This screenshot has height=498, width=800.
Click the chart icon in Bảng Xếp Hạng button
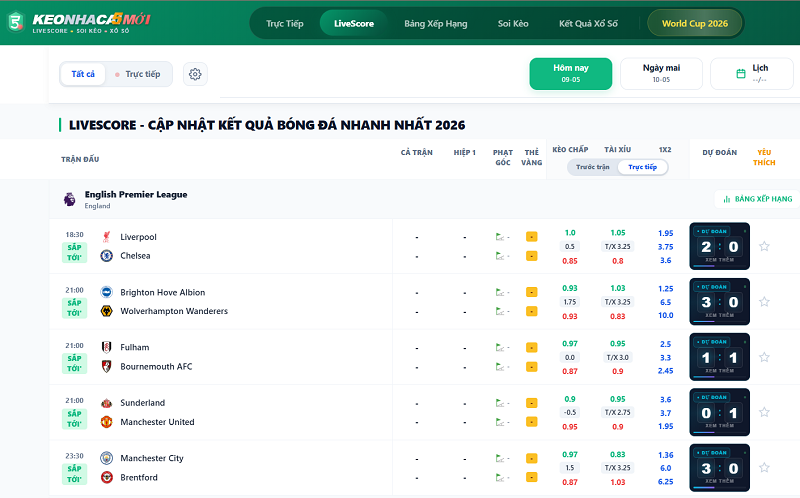727,199
